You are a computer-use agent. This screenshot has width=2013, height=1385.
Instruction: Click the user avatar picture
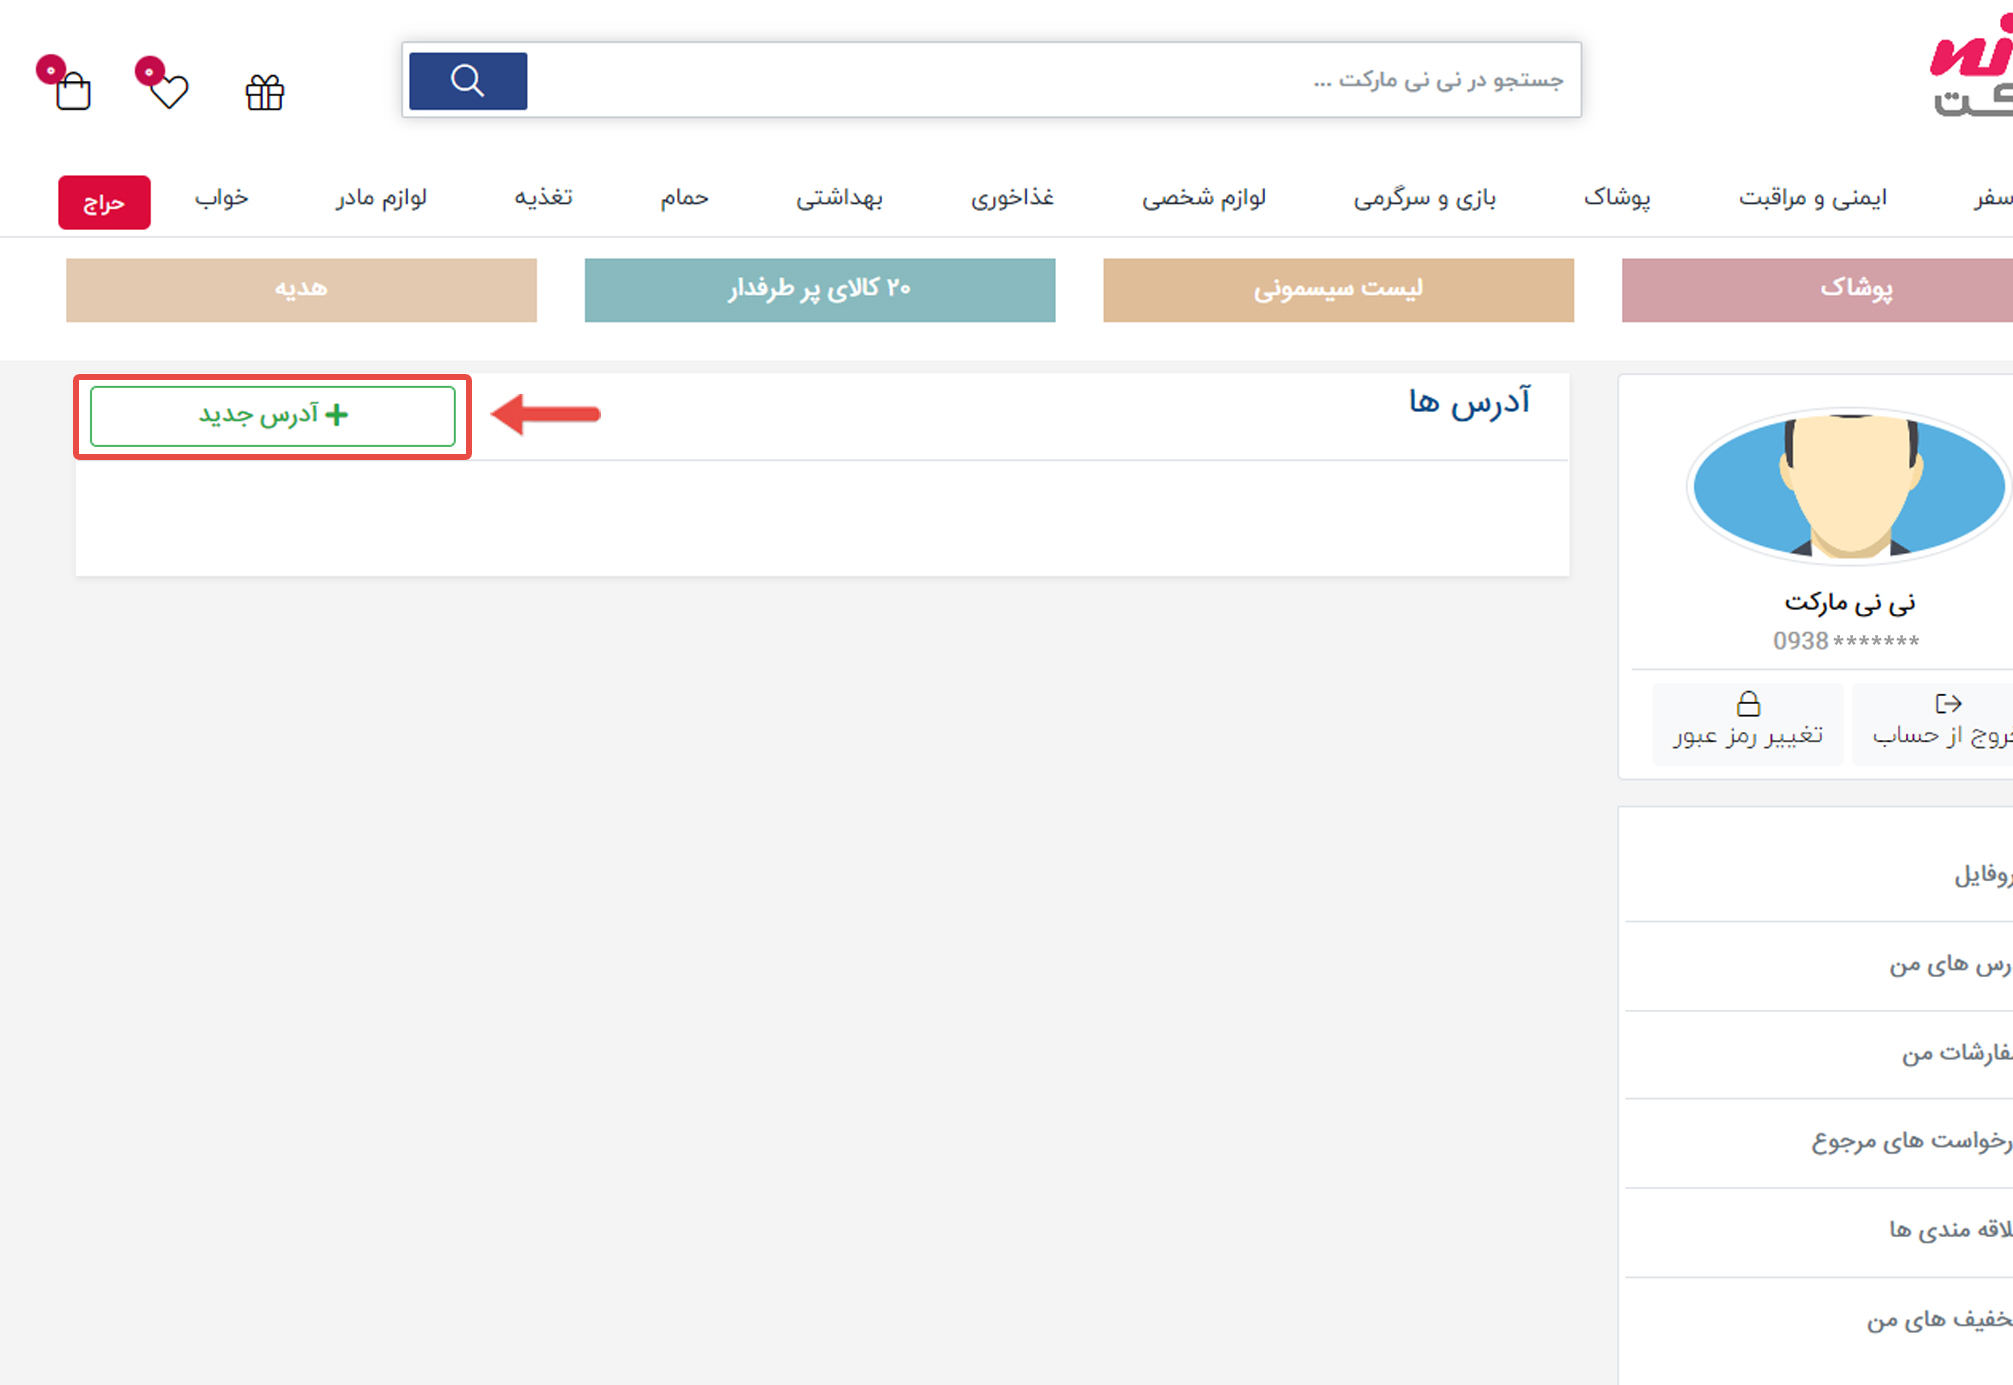1848,486
